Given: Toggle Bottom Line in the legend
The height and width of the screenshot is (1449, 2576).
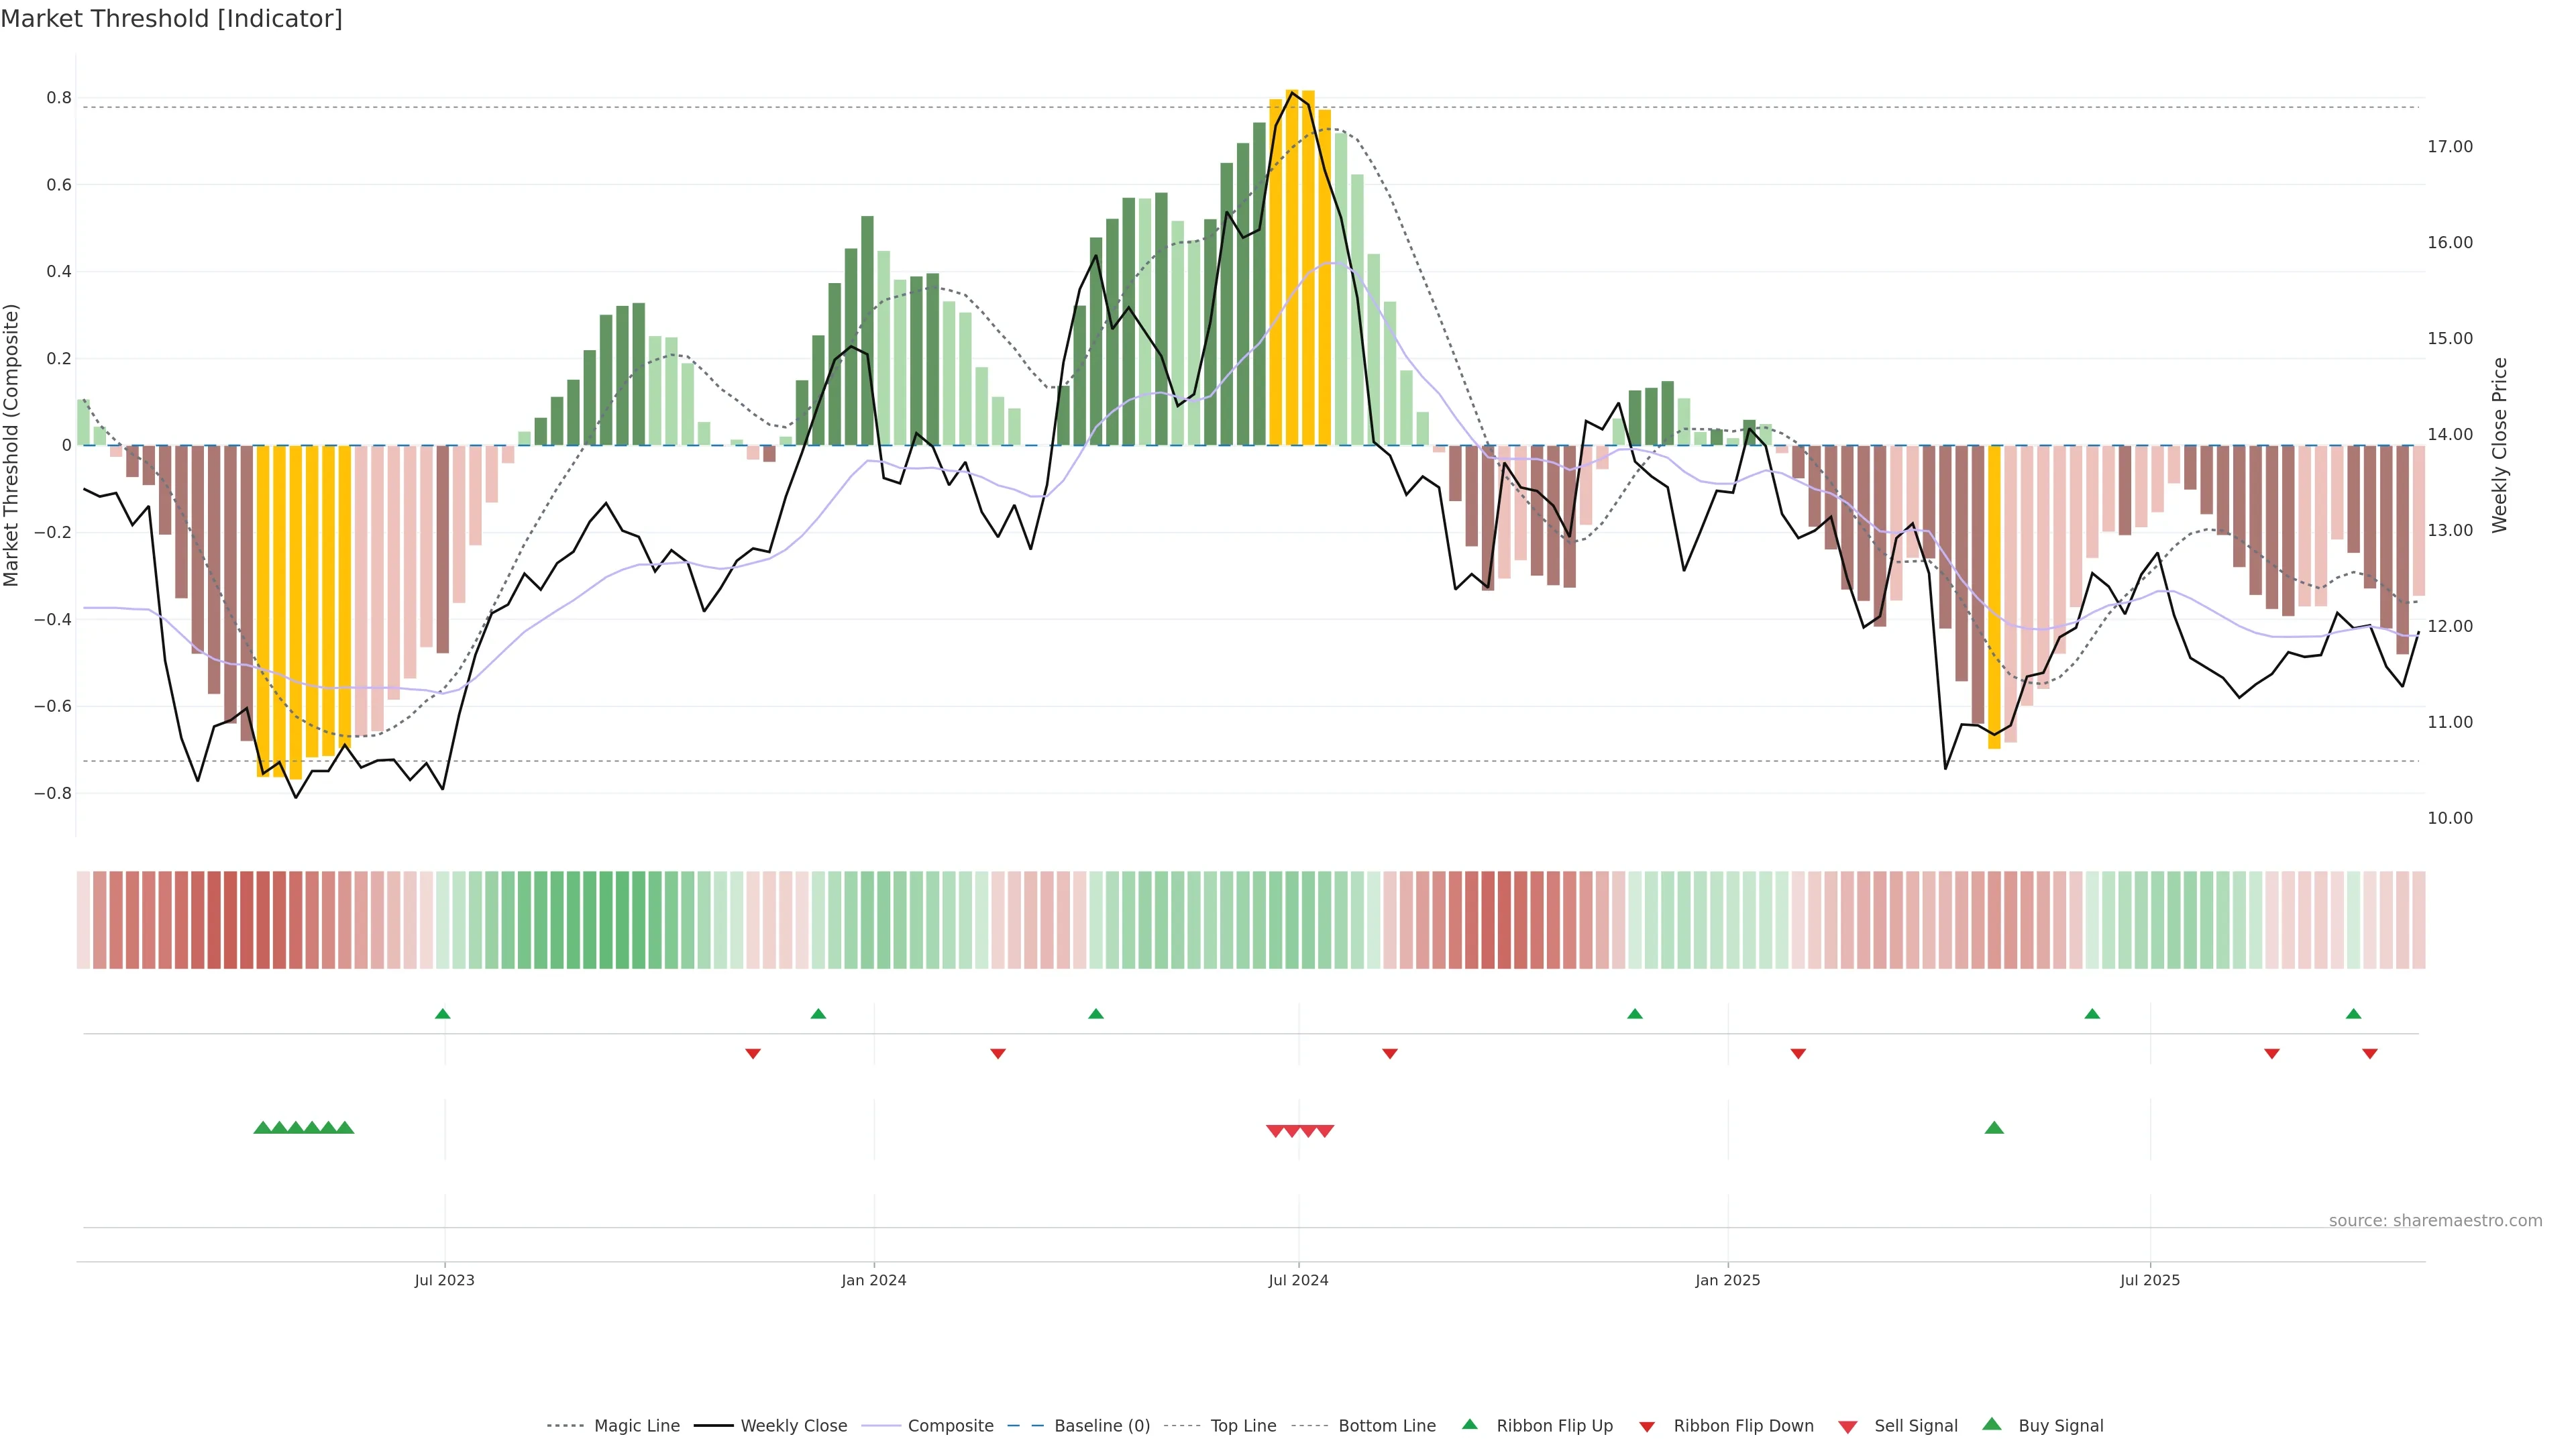Looking at the screenshot, I should tap(1386, 1426).
